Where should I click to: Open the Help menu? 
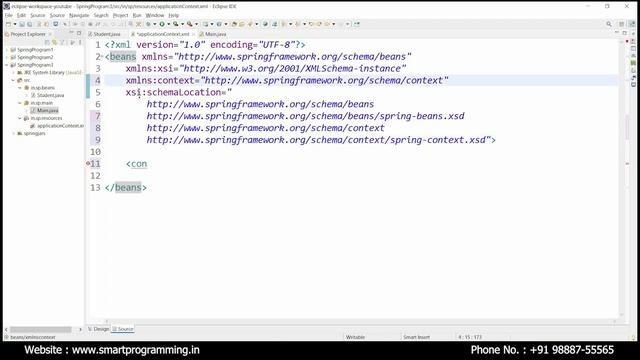tap(174, 15)
